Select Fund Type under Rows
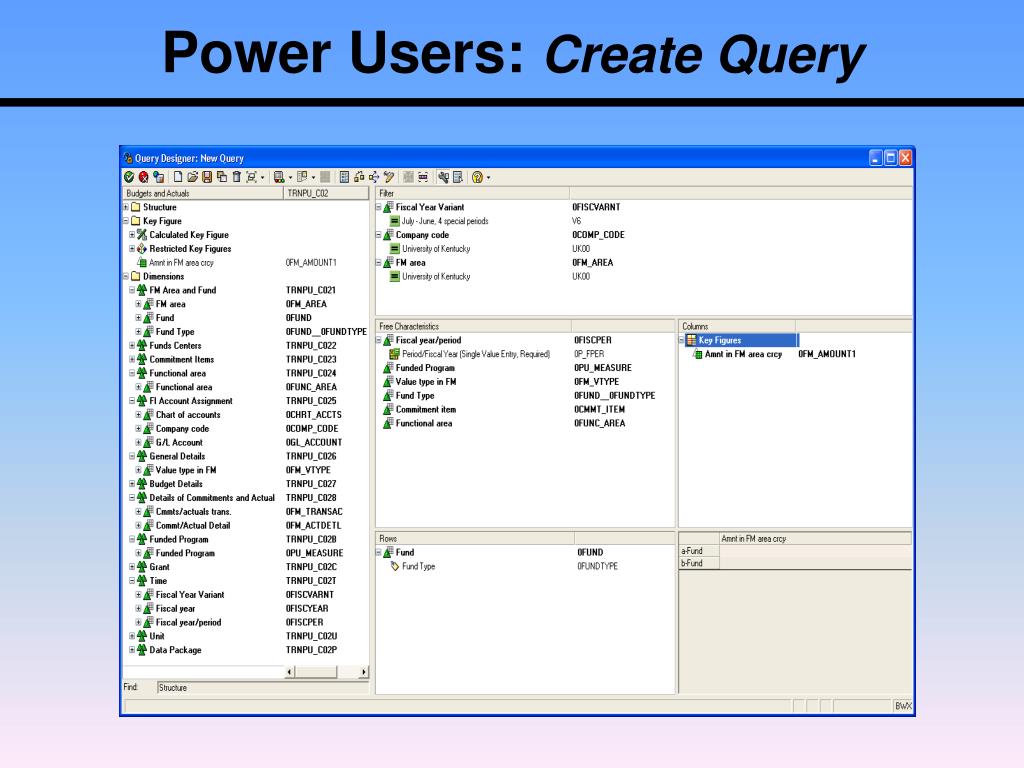The image size is (1024, 768). coord(418,567)
